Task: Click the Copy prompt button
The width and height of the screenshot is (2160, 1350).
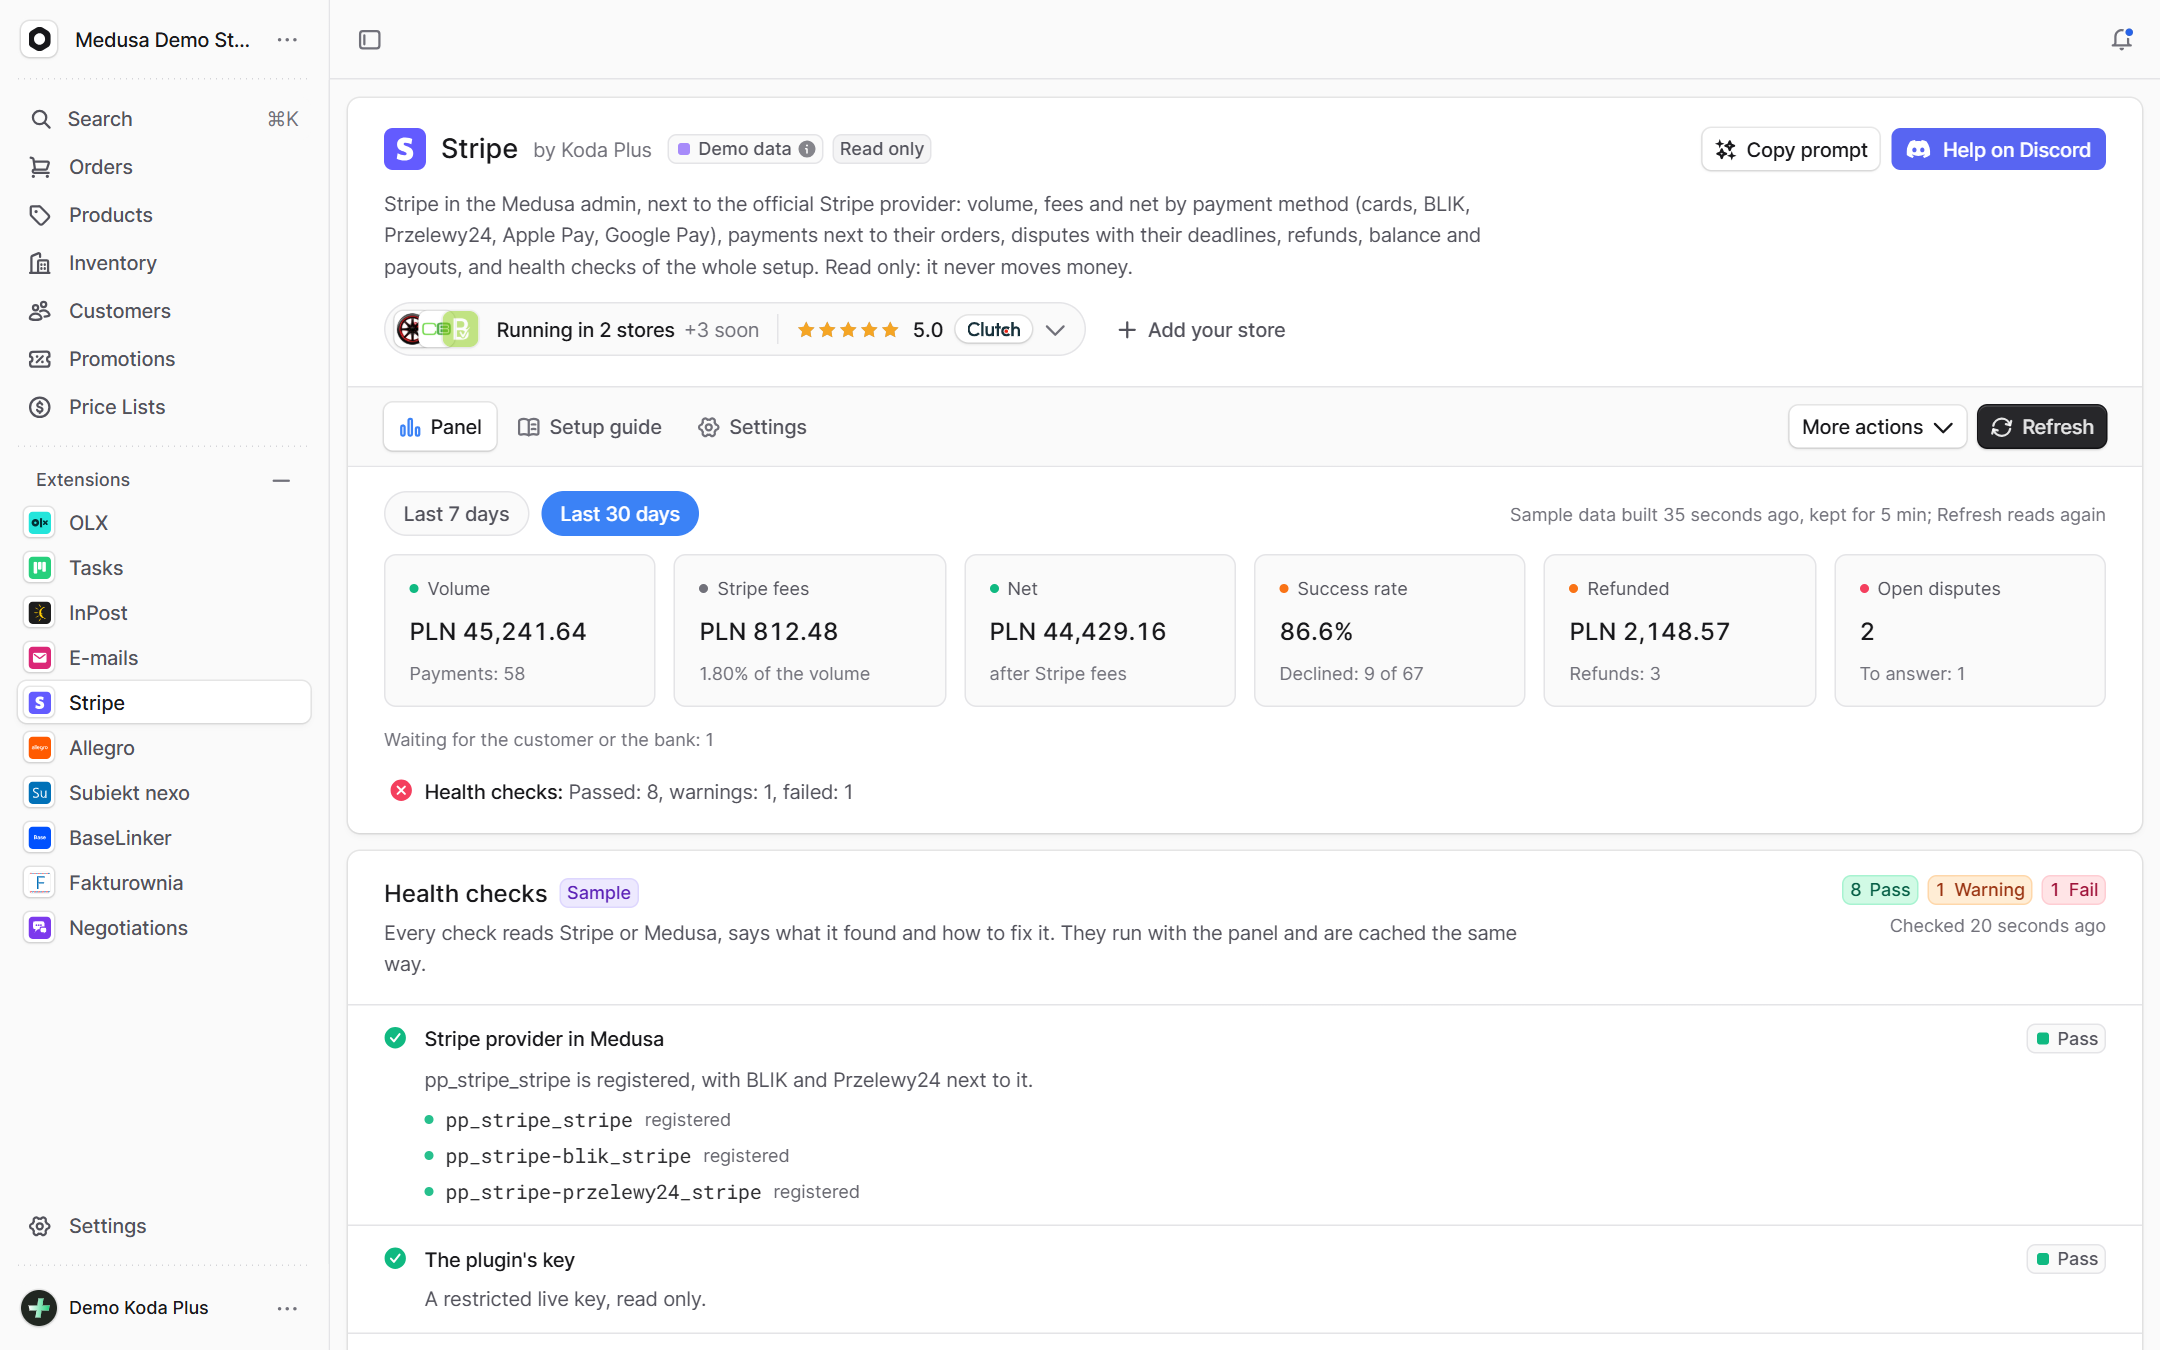Action: point(1791,150)
